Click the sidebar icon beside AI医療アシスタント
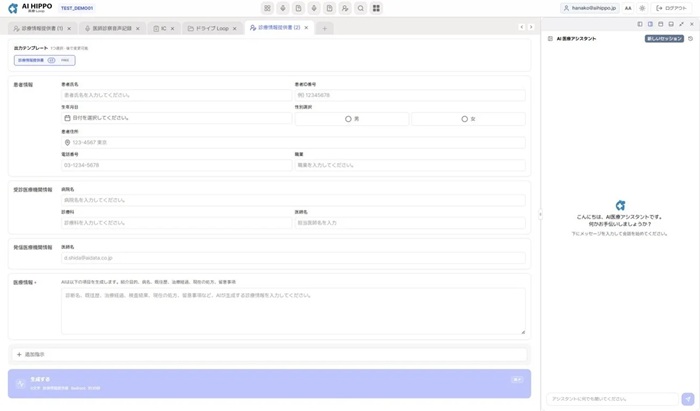Image resolution: width=700 pixels, height=411 pixels. point(550,39)
